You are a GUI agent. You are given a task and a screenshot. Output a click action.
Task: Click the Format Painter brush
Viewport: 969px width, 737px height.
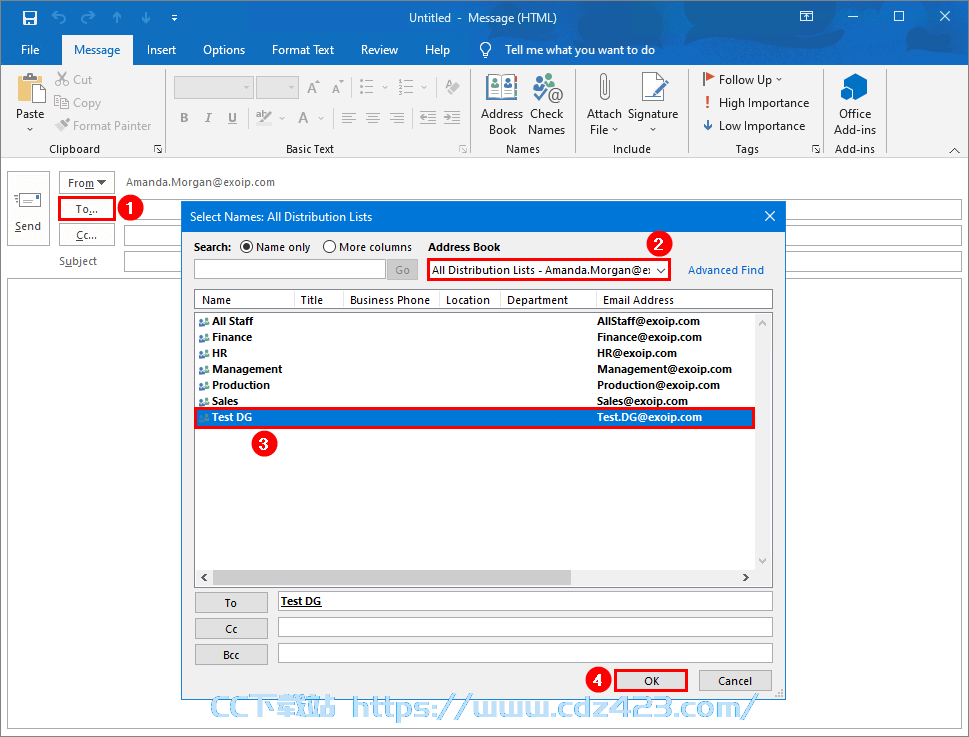point(62,125)
